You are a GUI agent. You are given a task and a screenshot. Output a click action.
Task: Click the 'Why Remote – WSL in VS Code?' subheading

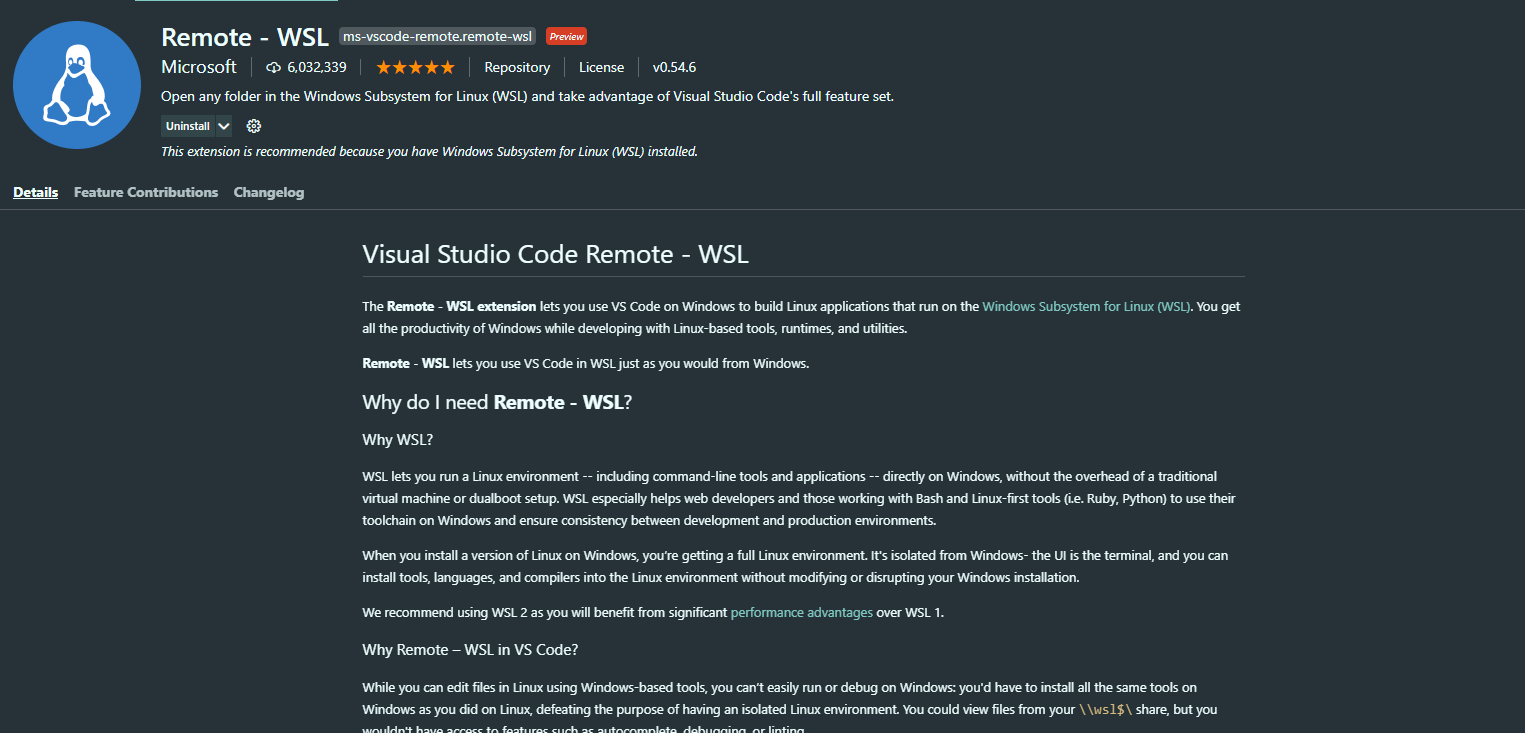[470, 650]
